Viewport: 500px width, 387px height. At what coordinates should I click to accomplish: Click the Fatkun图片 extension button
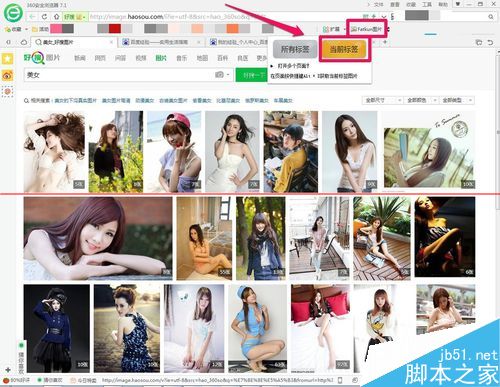coord(367,29)
